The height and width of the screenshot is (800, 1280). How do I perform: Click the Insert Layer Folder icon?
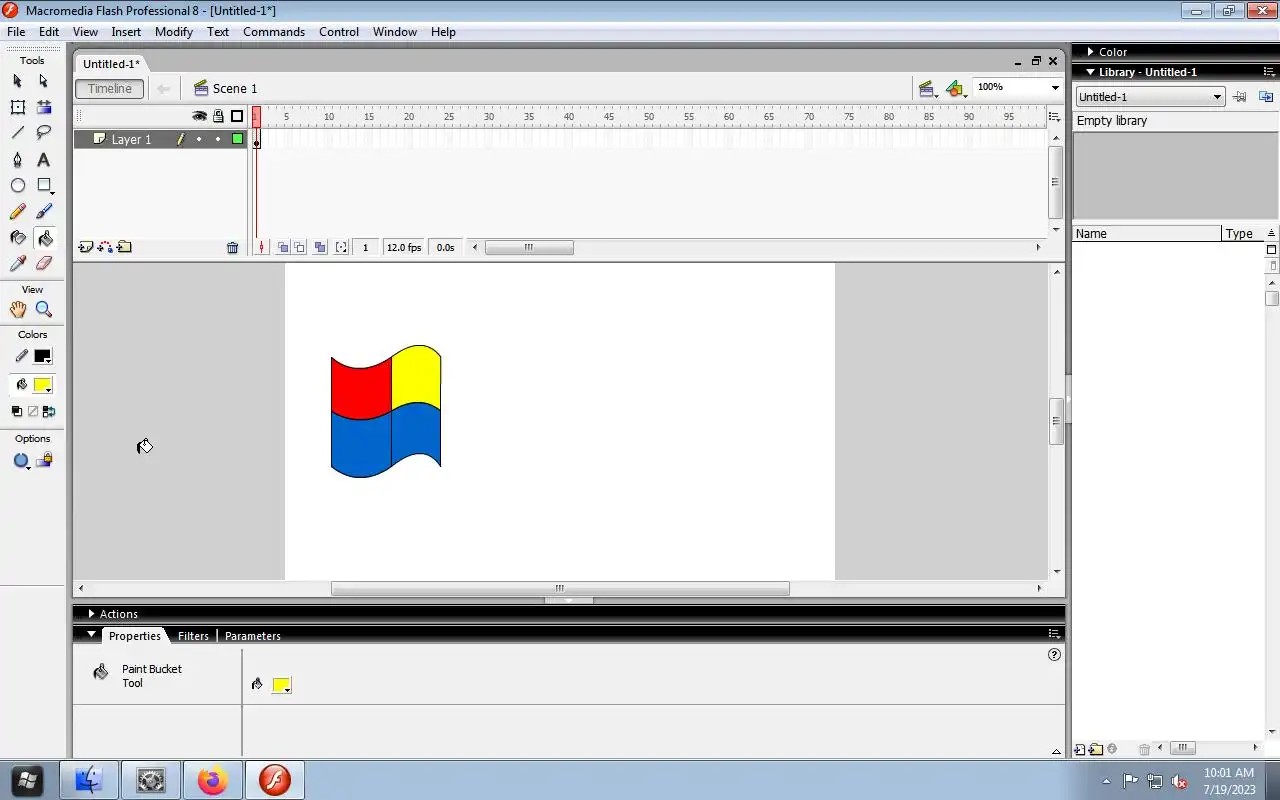coord(124,247)
